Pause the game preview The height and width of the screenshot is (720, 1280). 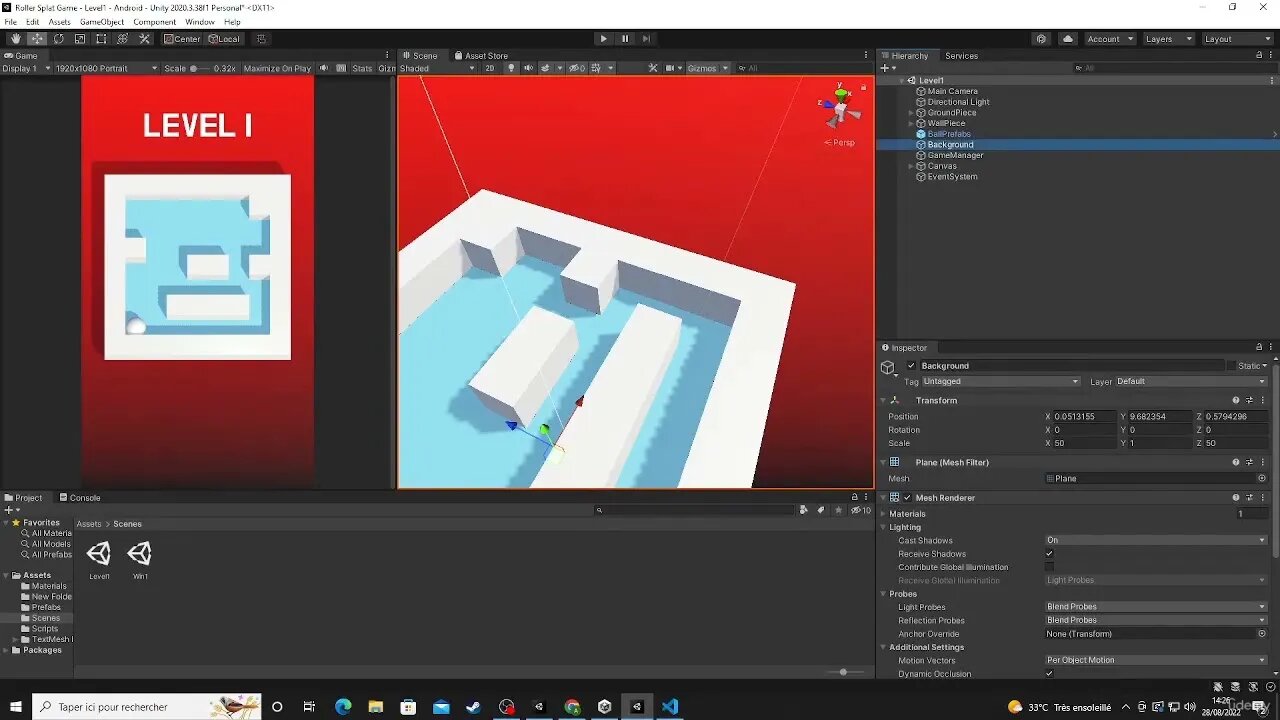click(625, 39)
